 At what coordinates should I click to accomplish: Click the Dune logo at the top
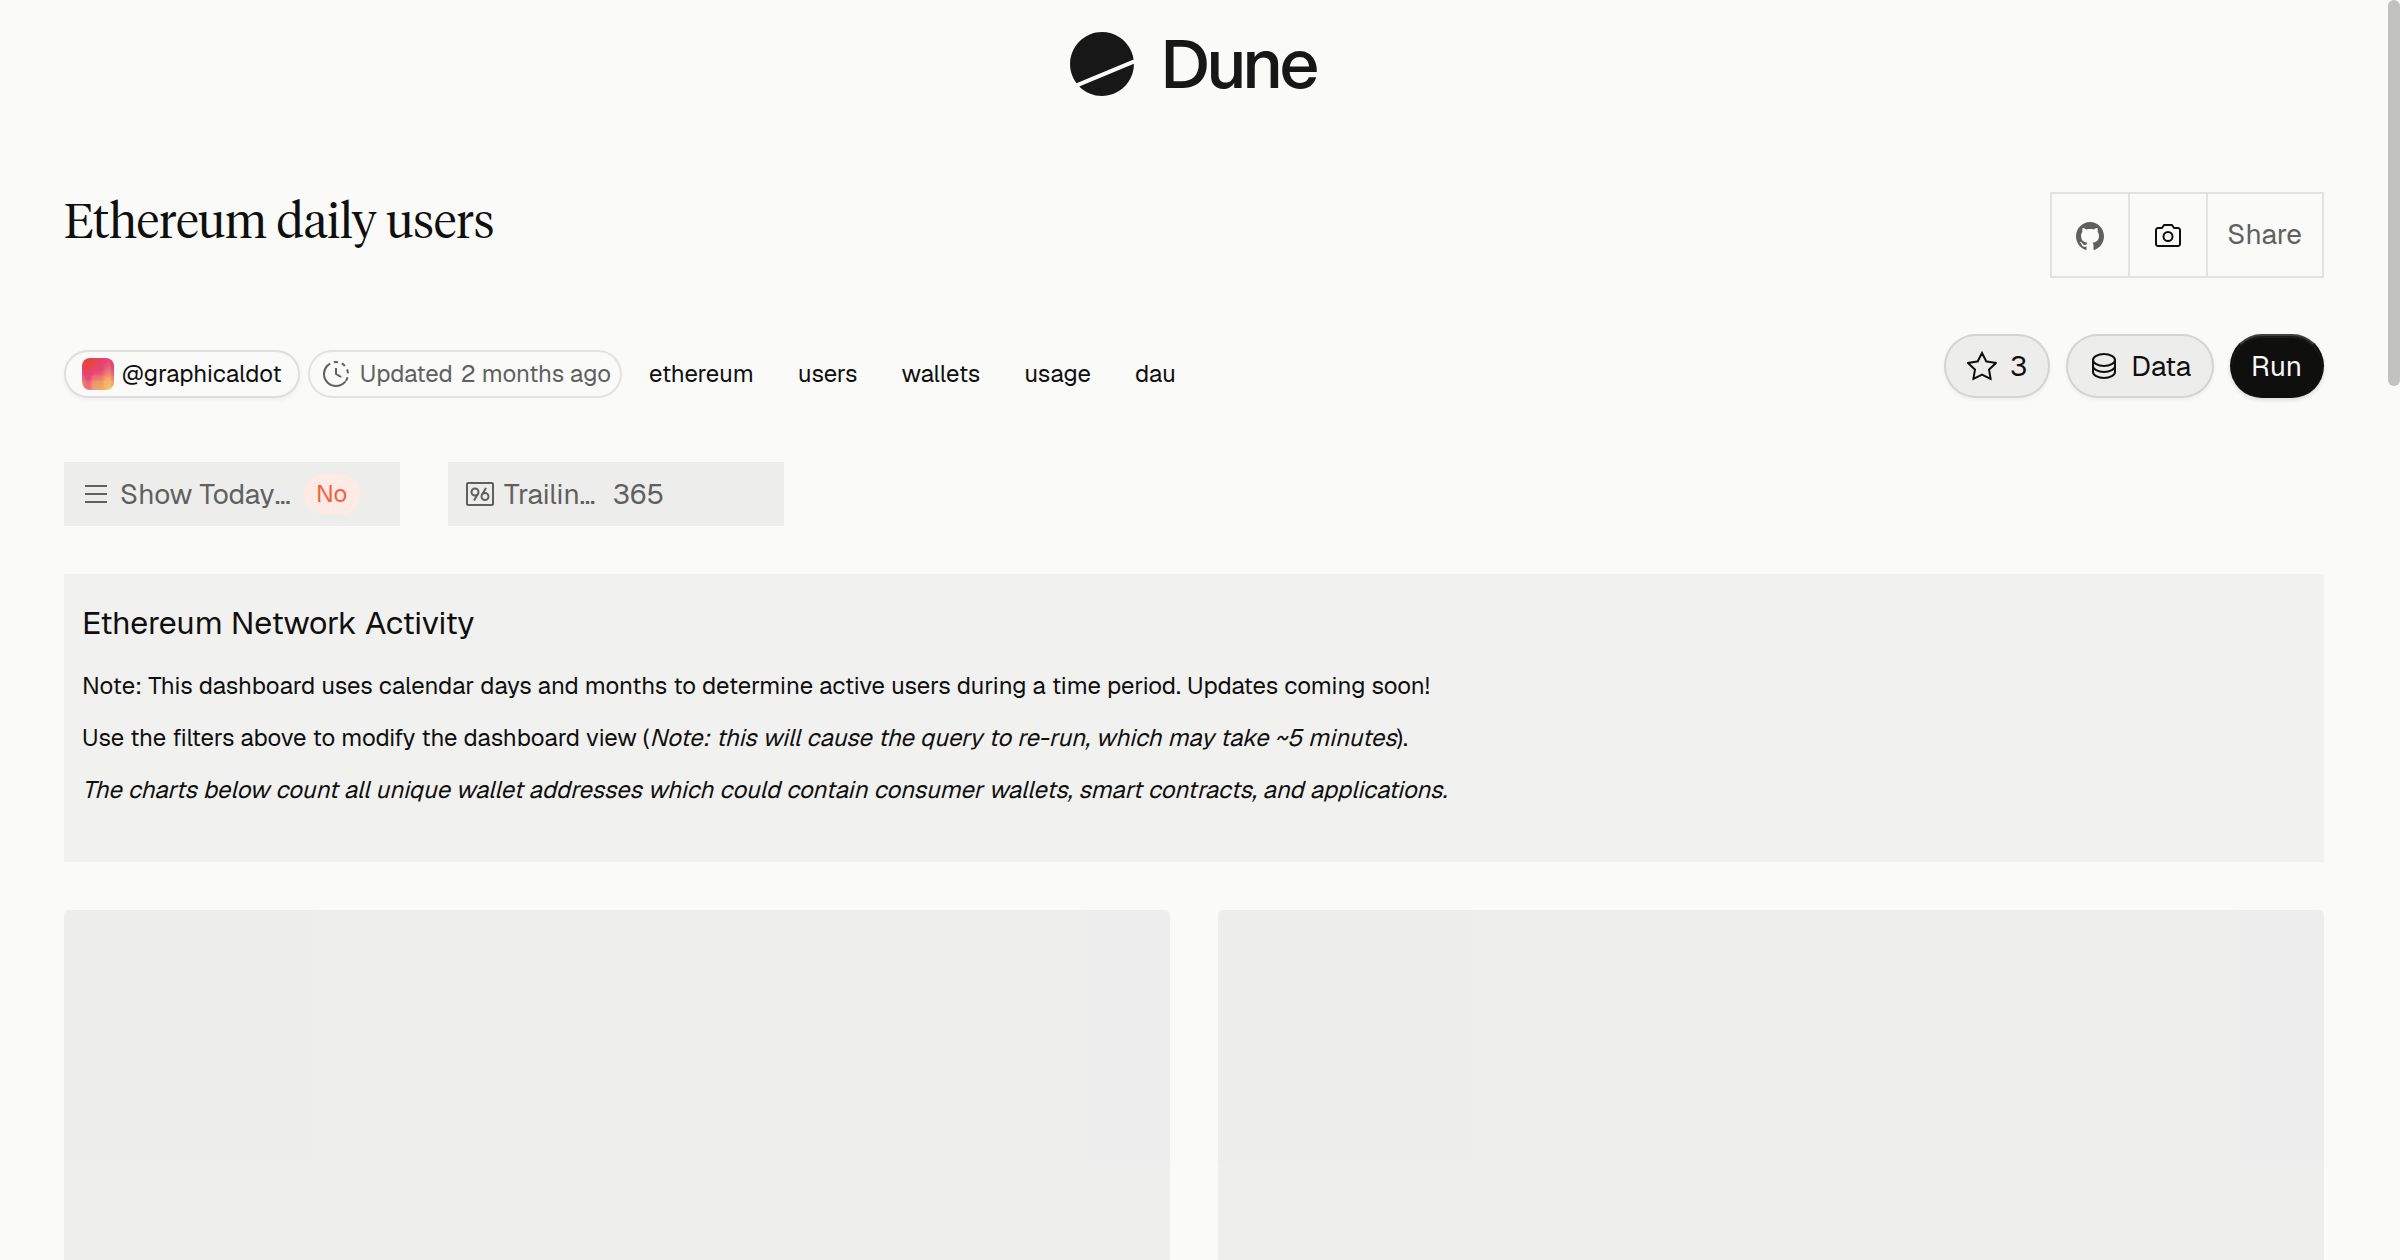point(1193,64)
